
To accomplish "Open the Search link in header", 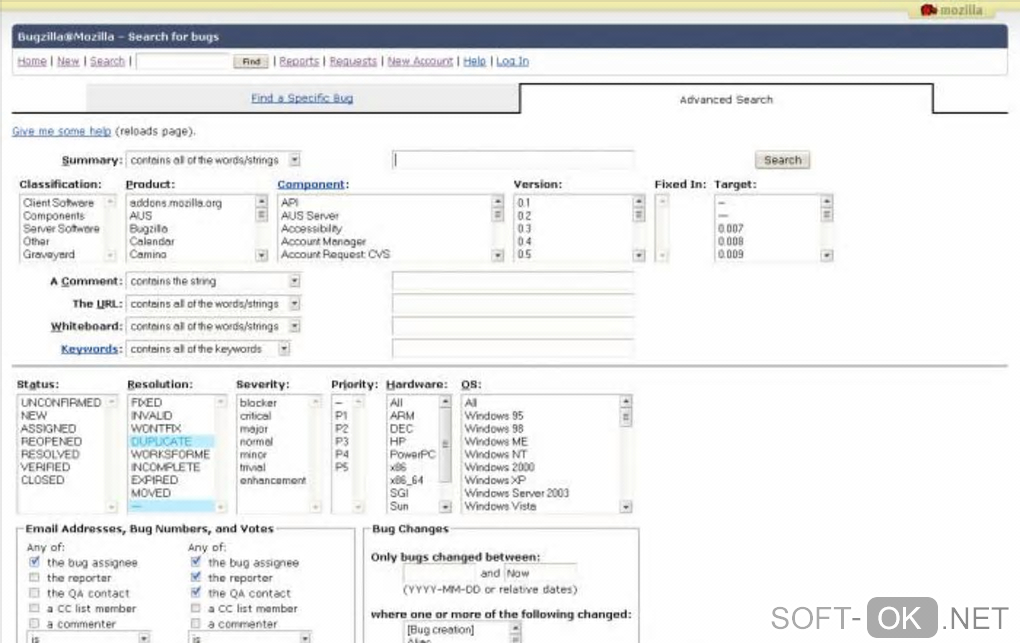I will pyautogui.click(x=107, y=61).
